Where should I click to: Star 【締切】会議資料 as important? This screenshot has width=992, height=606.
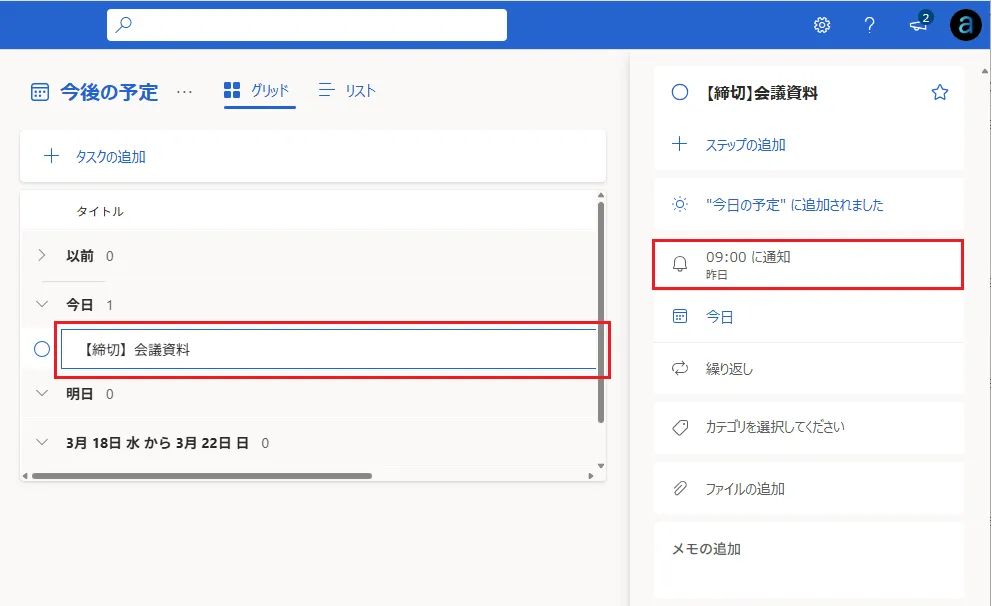[x=939, y=91]
